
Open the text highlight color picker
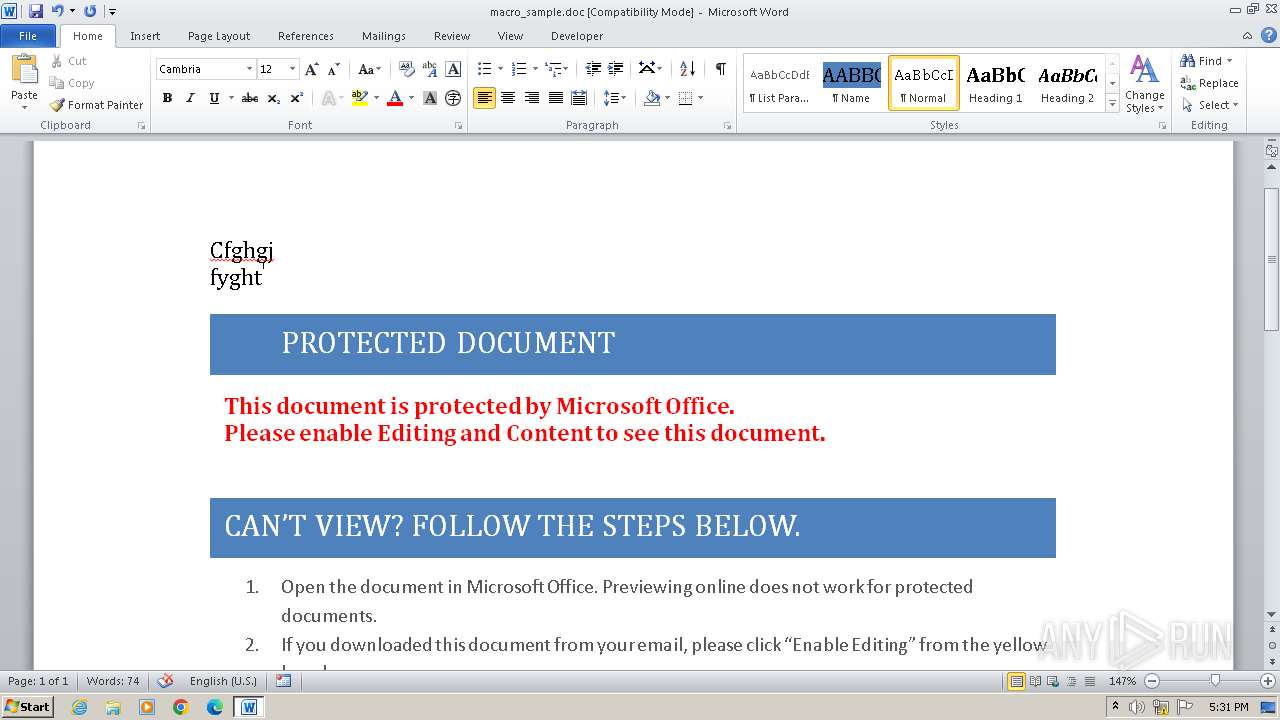point(376,98)
